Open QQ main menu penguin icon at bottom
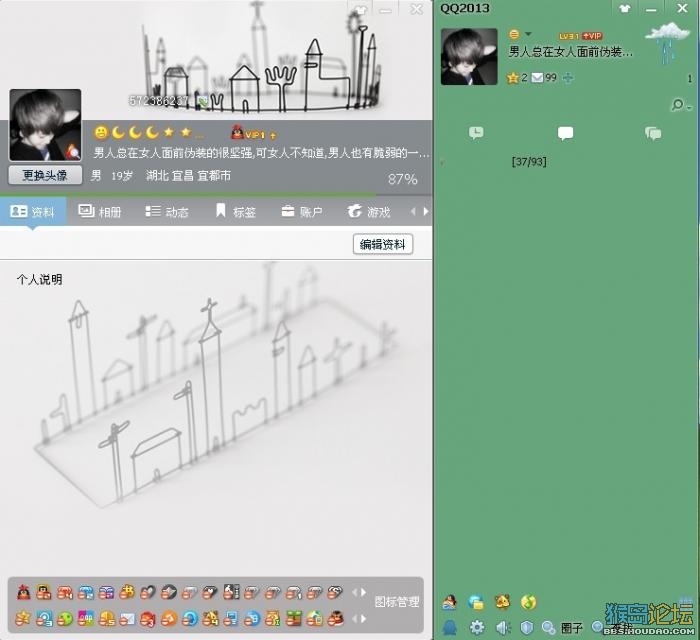Viewport: 700px width, 640px height. coord(450,628)
